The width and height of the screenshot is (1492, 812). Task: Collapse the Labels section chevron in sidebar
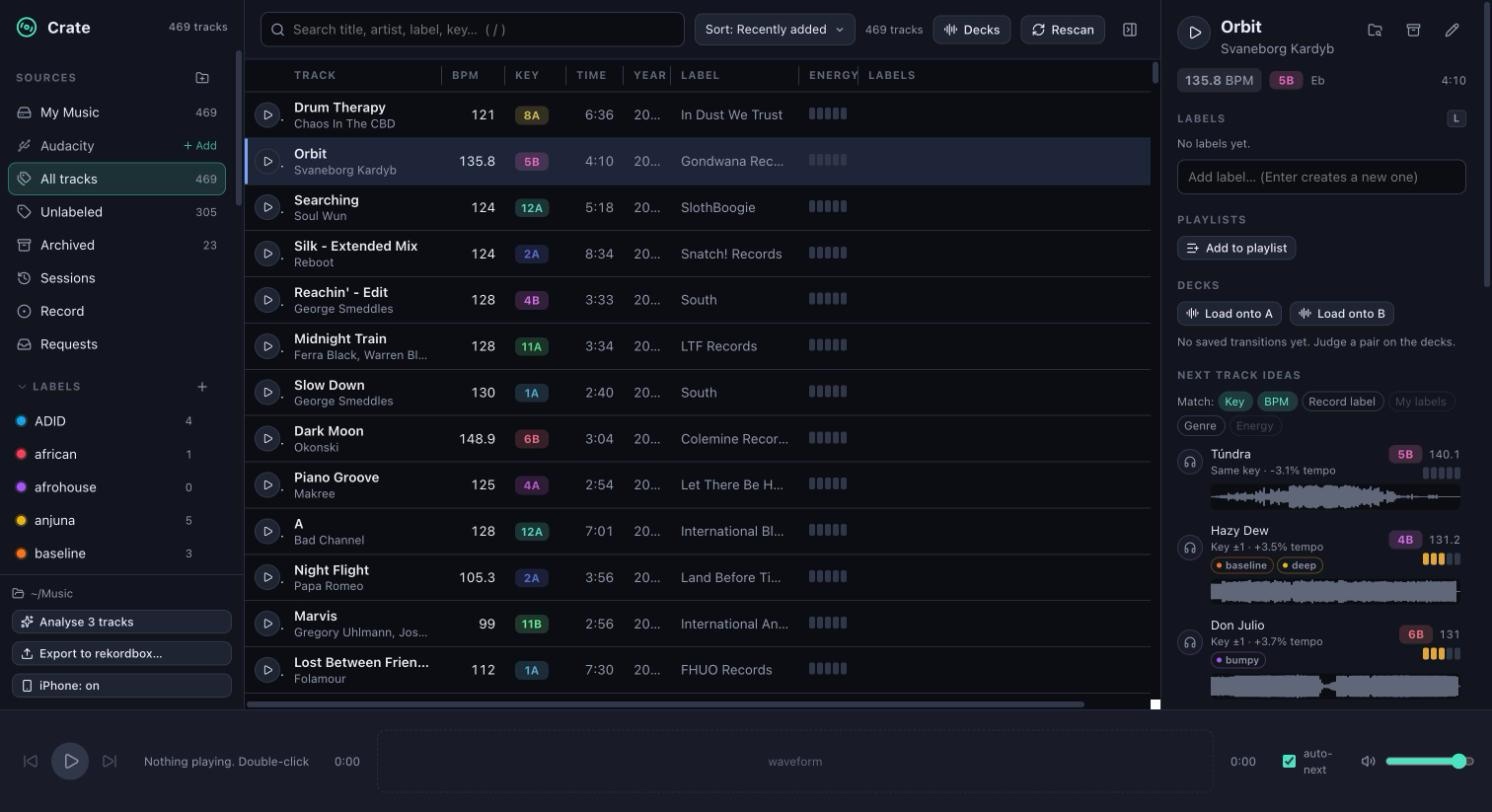point(22,386)
